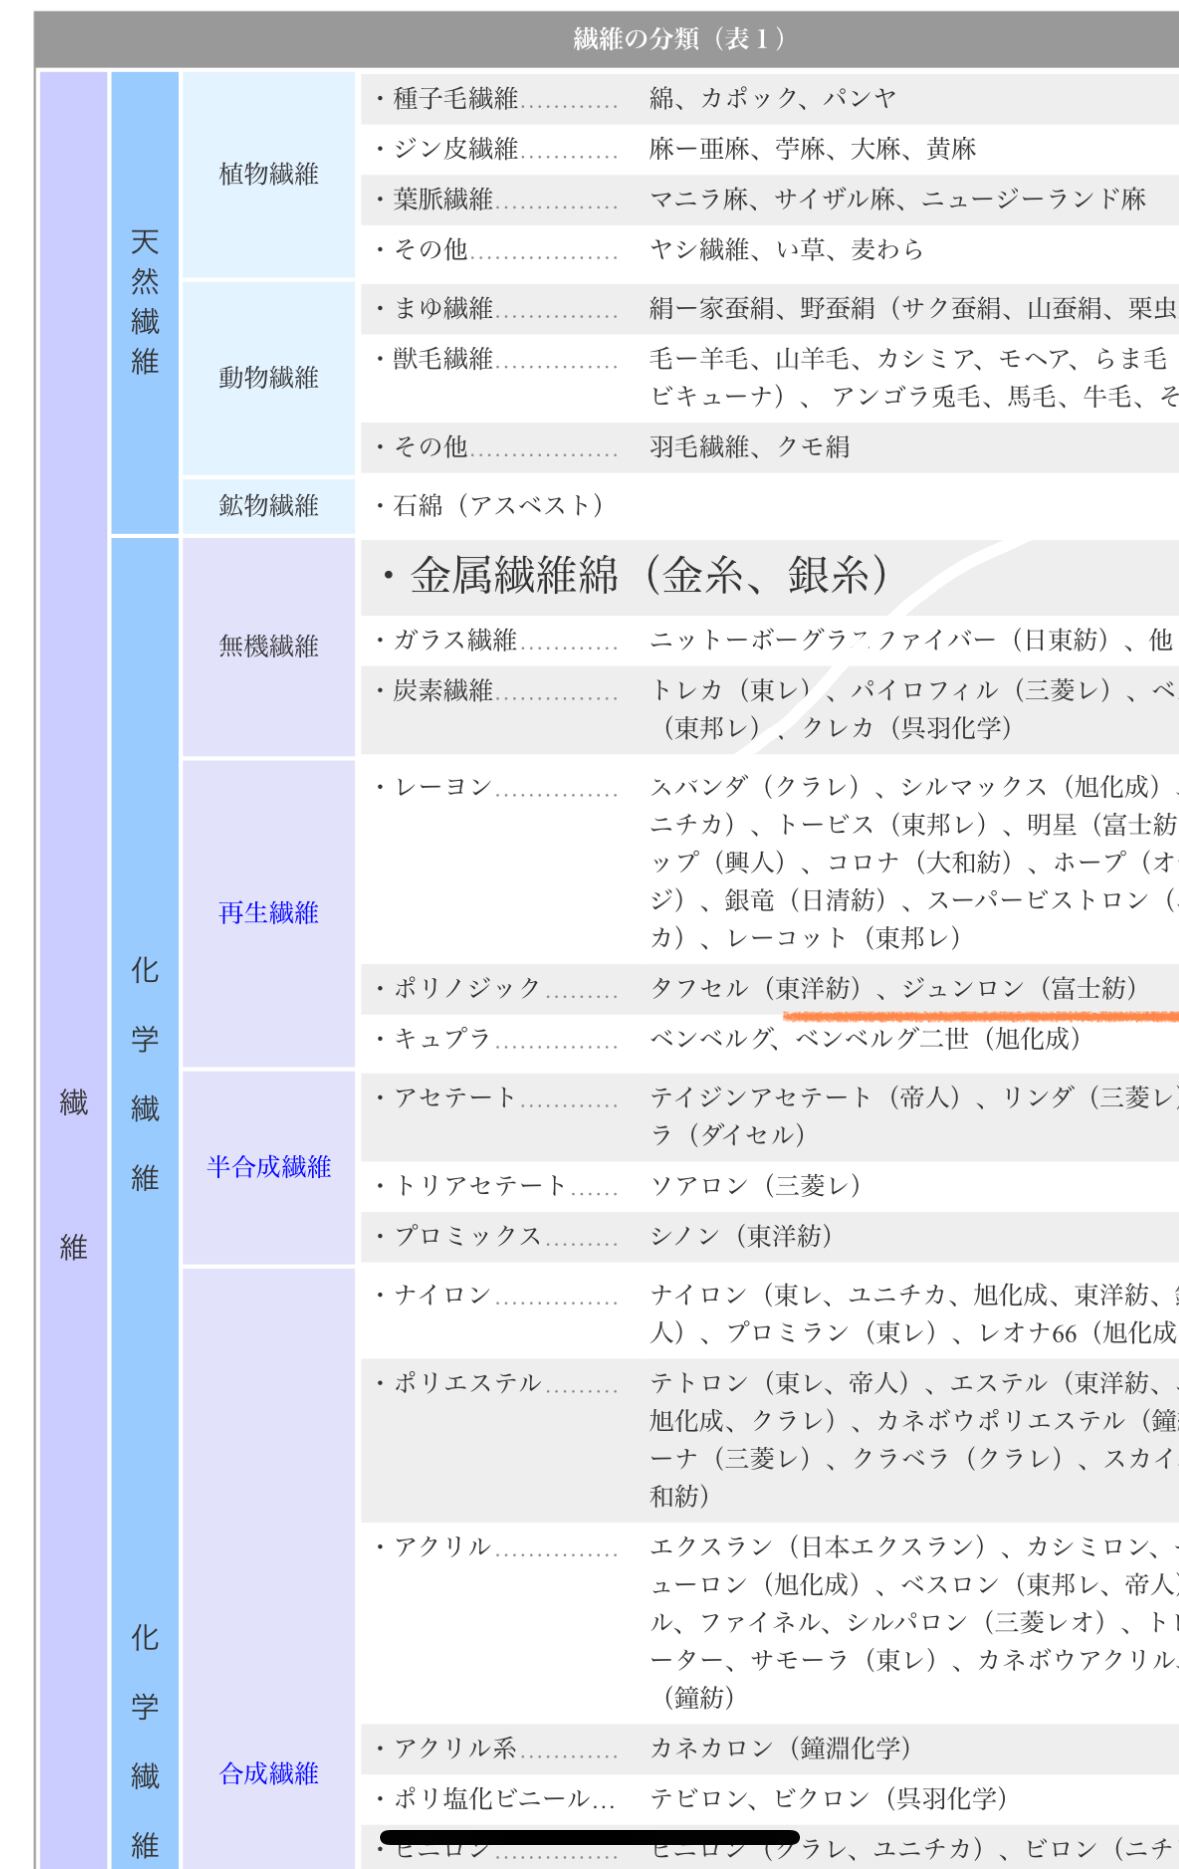Viewport: 1179px width, 1869px height.
Task: Click the ガラス繊維 row label
Action: (x=455, y=640)
